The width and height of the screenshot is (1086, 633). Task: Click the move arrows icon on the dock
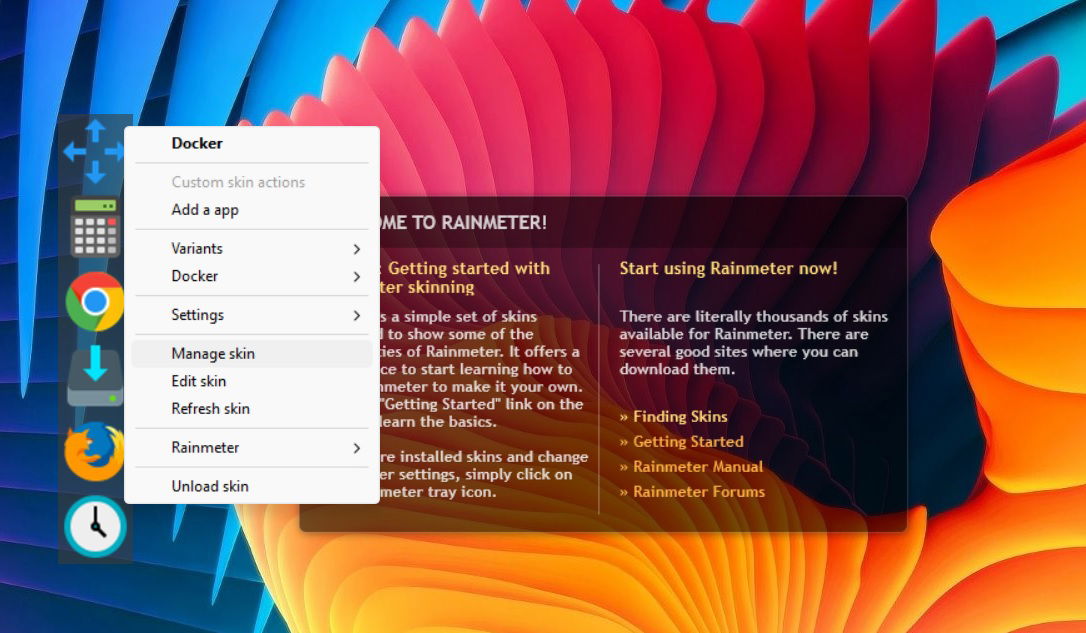tap(94, 152)
